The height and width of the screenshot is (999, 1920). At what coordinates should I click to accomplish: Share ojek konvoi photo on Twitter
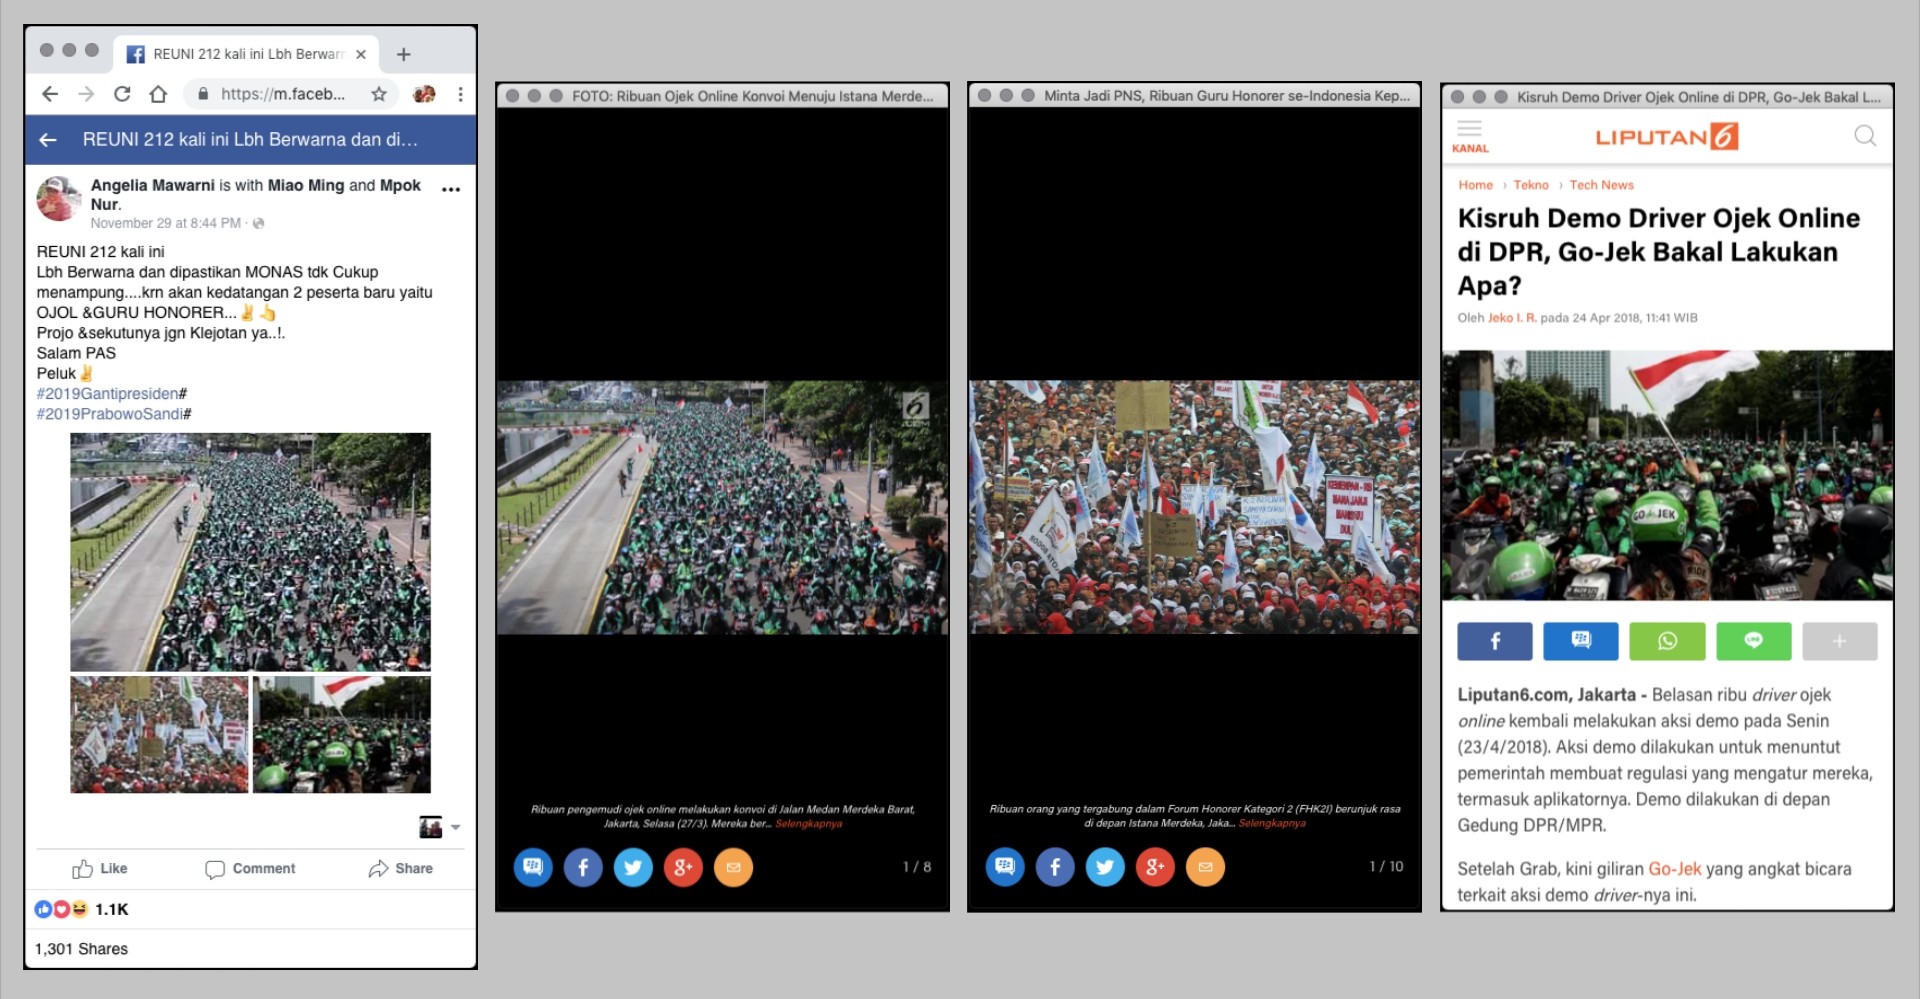pyautogui.click(x=633, y=867)
